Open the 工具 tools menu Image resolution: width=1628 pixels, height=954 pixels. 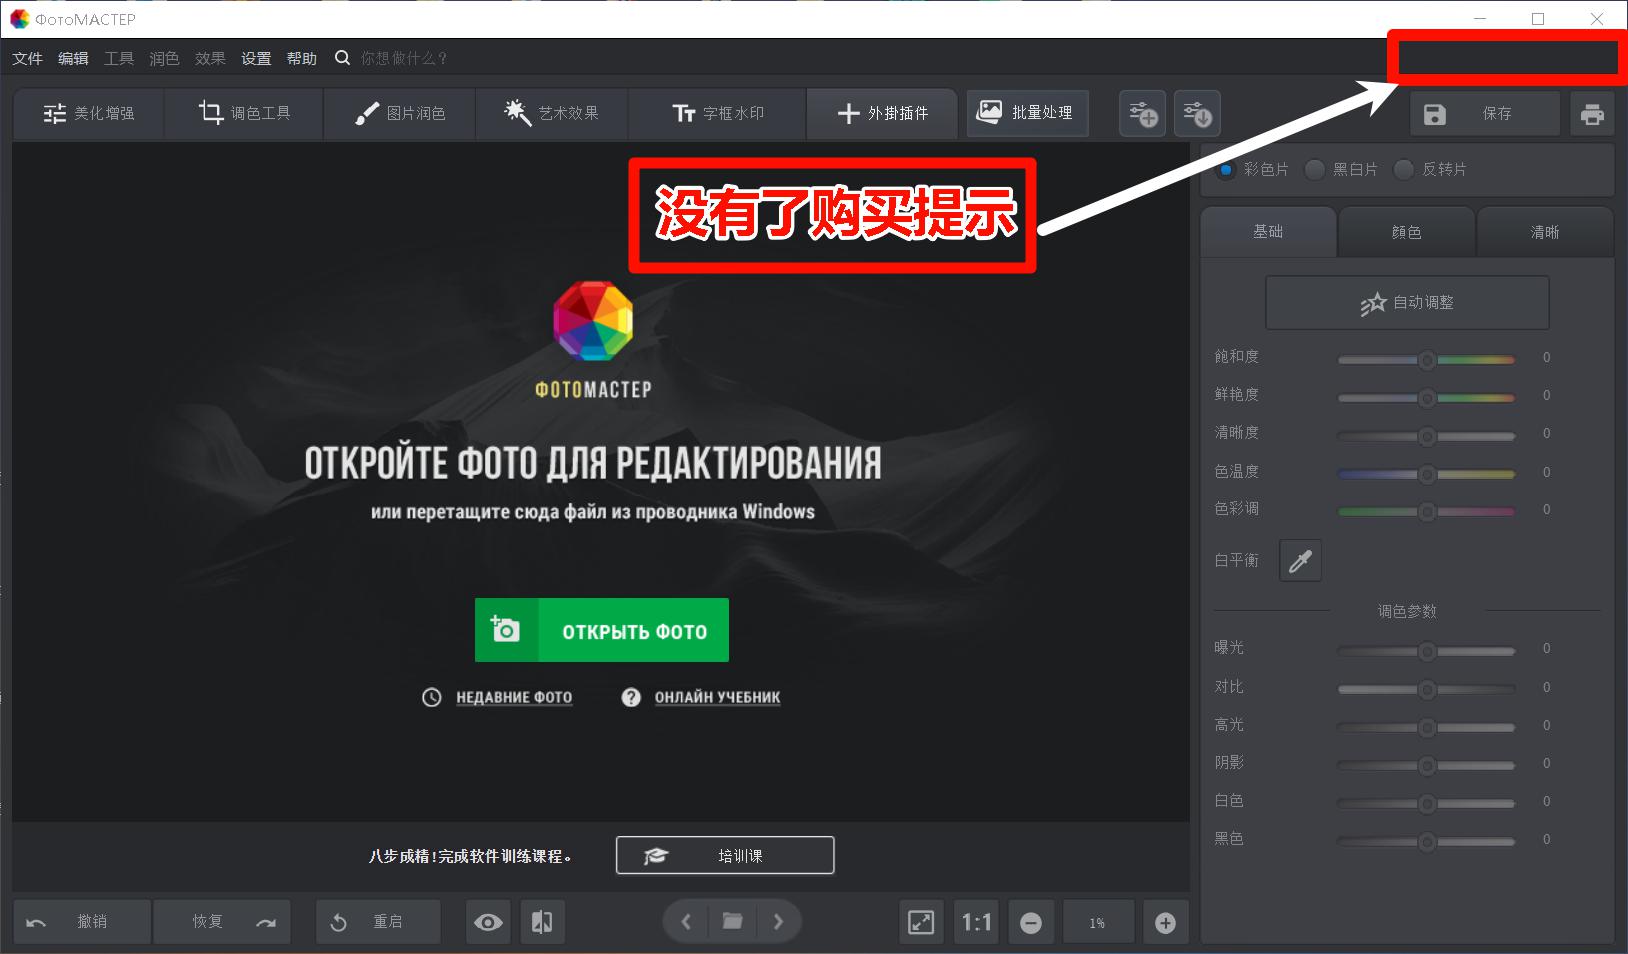coord(119,59)
